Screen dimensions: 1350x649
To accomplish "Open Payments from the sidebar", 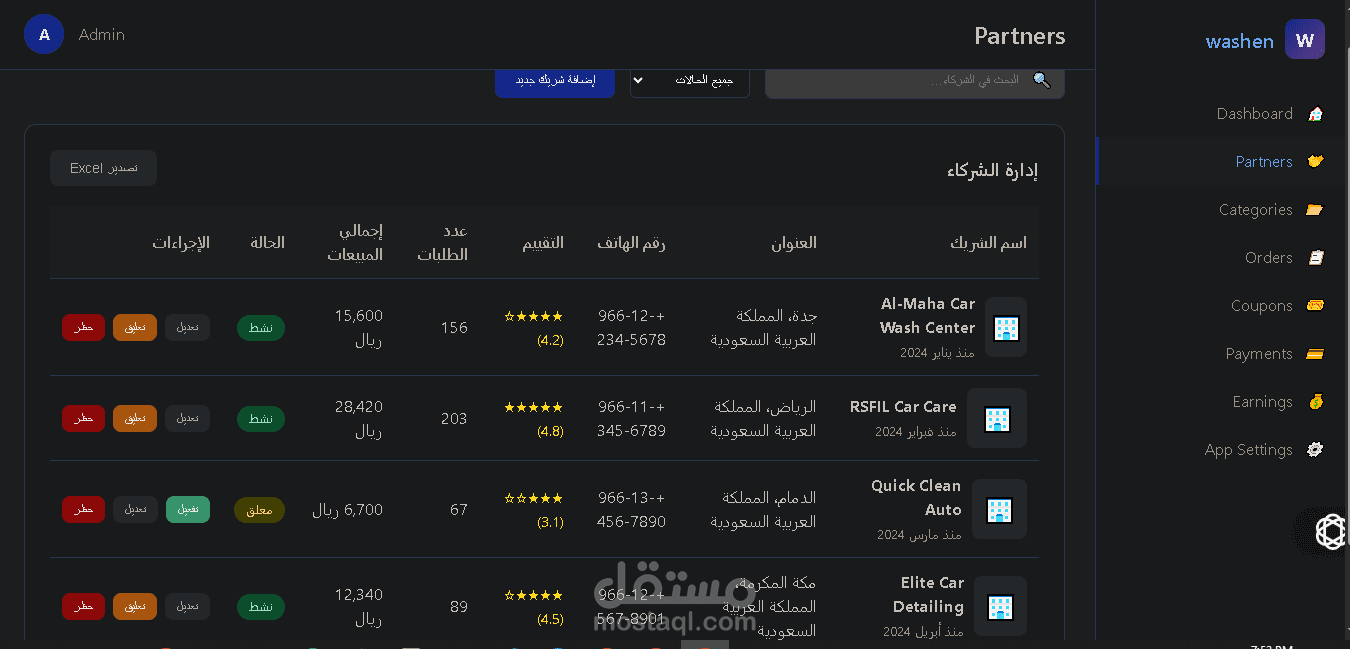I will [1221, 354].
